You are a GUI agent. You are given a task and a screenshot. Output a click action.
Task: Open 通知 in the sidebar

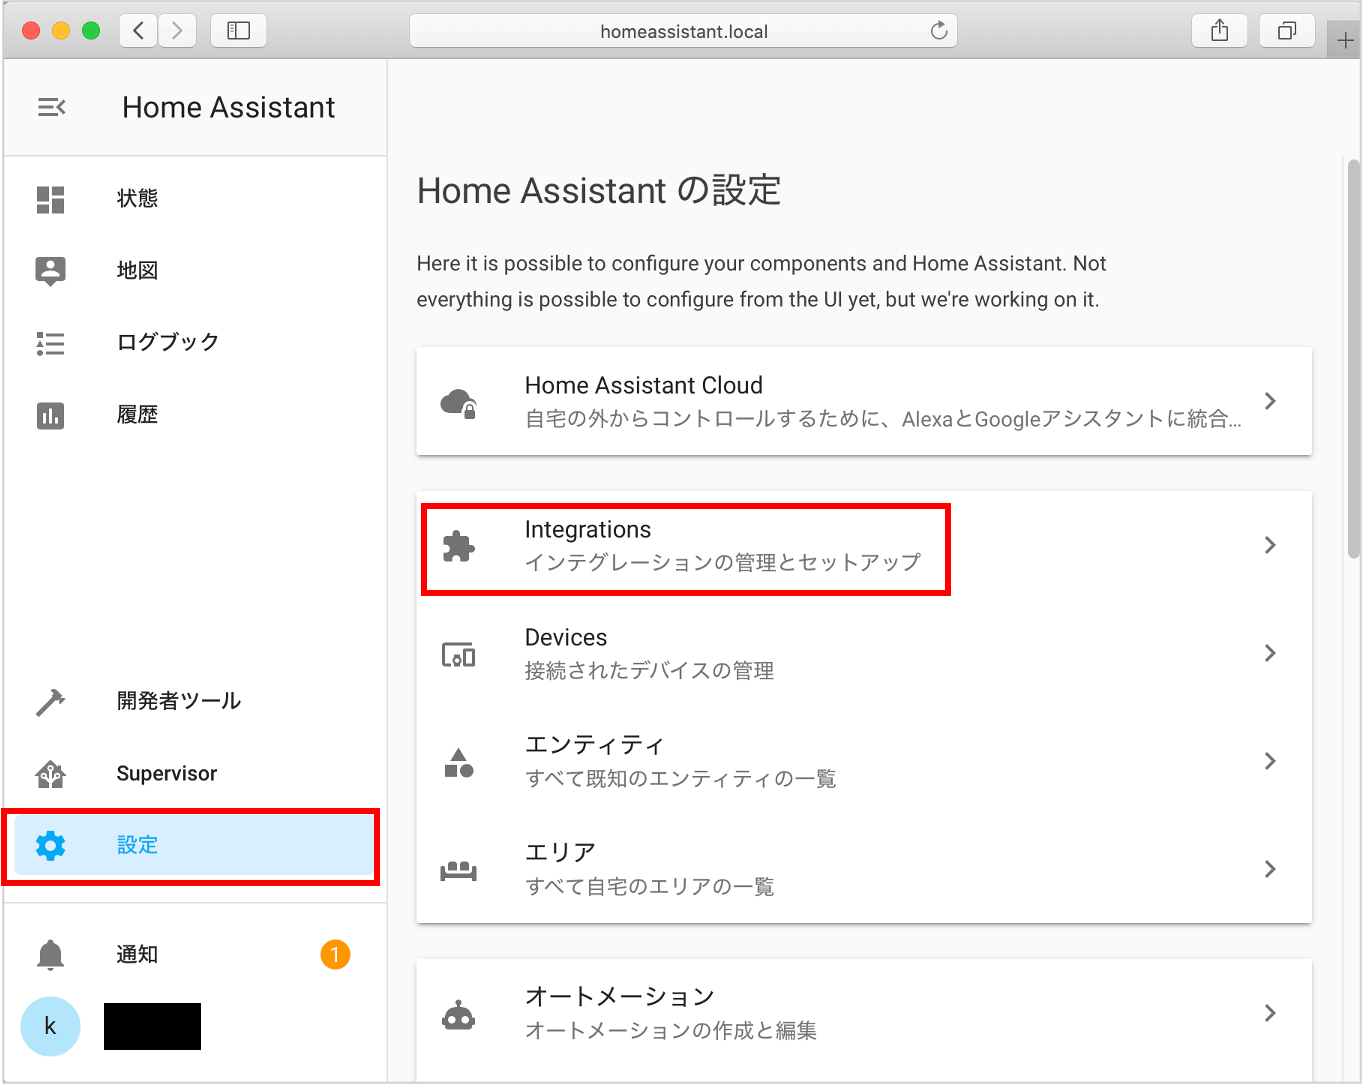(137, 955)
